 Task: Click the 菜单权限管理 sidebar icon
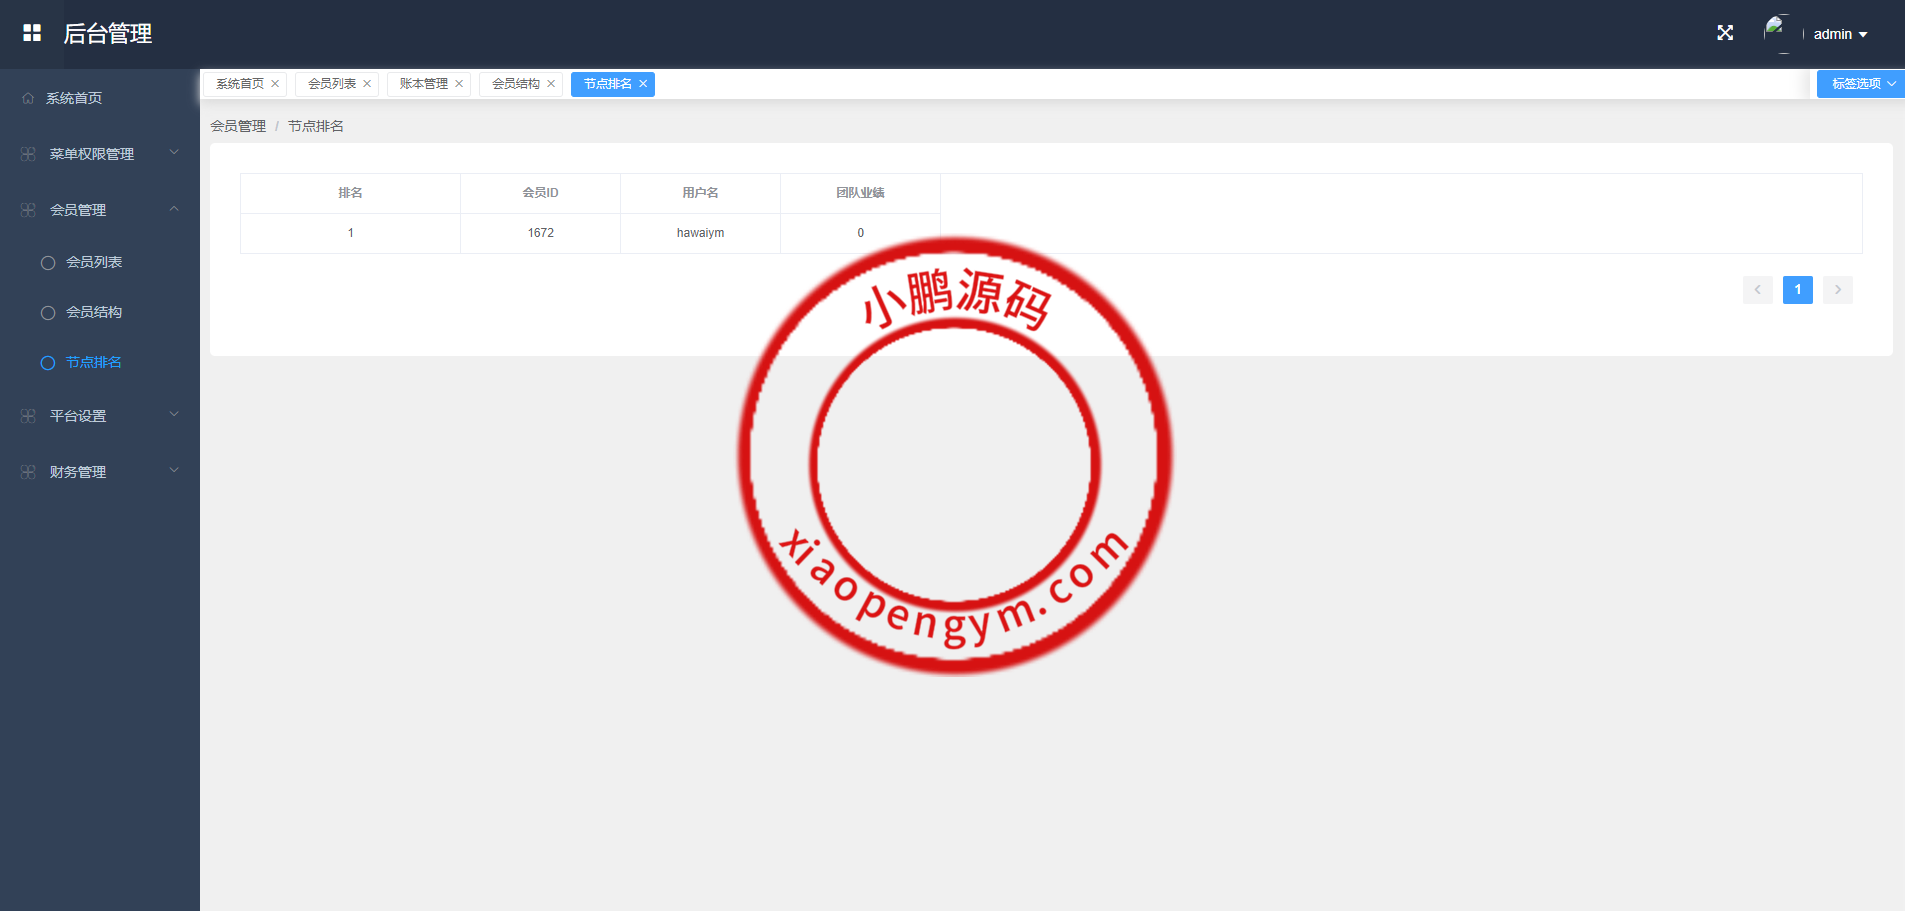pos(28,154)
